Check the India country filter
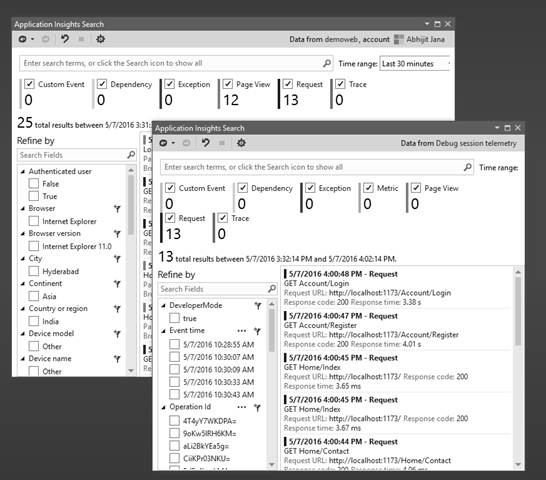The width and height of the screenshot is (546, 480). tap(34, 321)
